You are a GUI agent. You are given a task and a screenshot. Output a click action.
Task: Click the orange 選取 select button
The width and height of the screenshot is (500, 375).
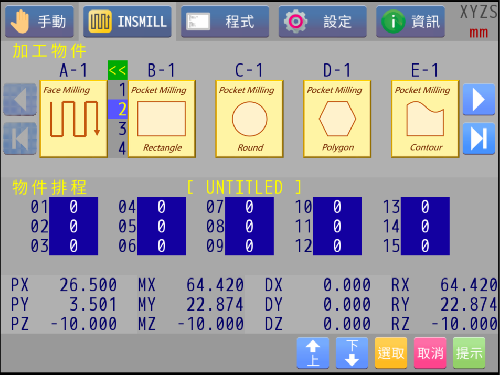pos(391,353)
